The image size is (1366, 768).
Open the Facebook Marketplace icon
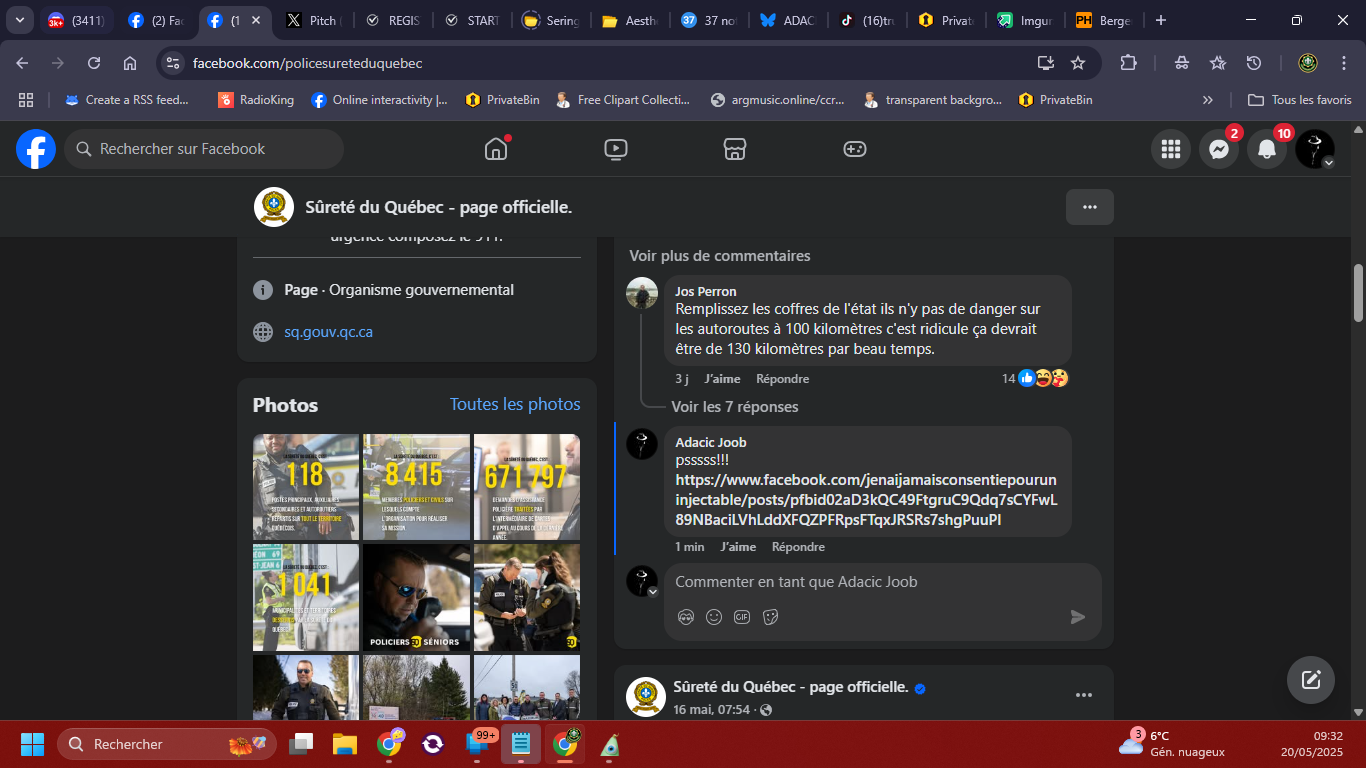click(735, 149)
